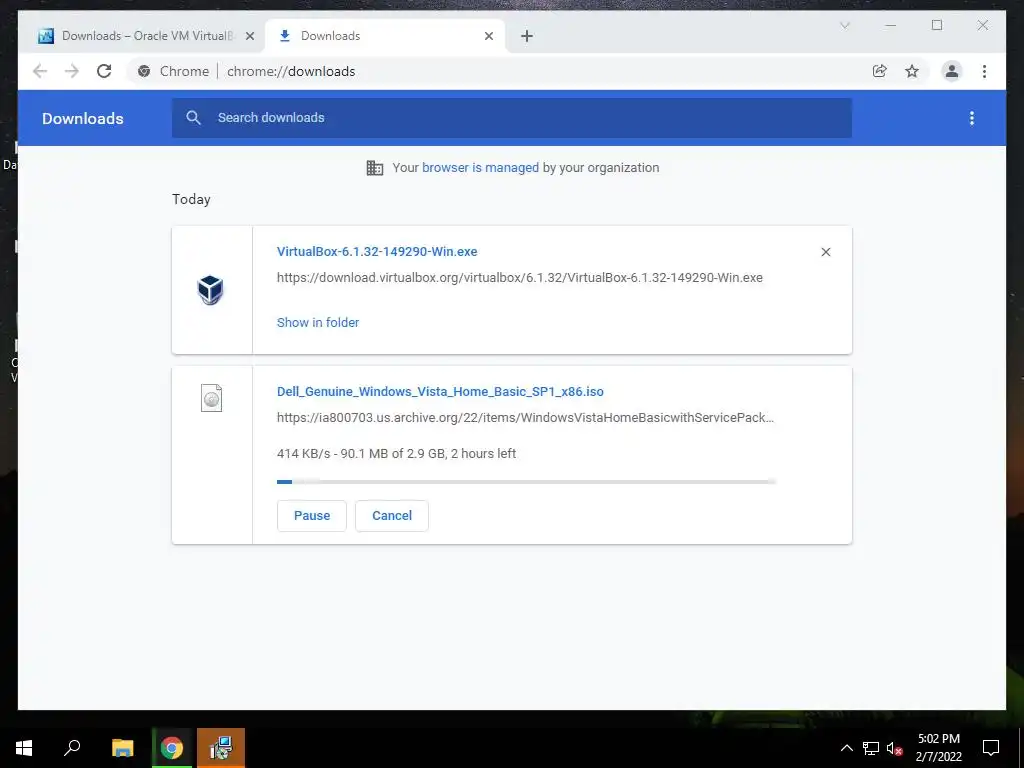The image size is (1024, 768).
Task: Open the notification center icon
Action: pyautogui.click(x=991, y=748)
